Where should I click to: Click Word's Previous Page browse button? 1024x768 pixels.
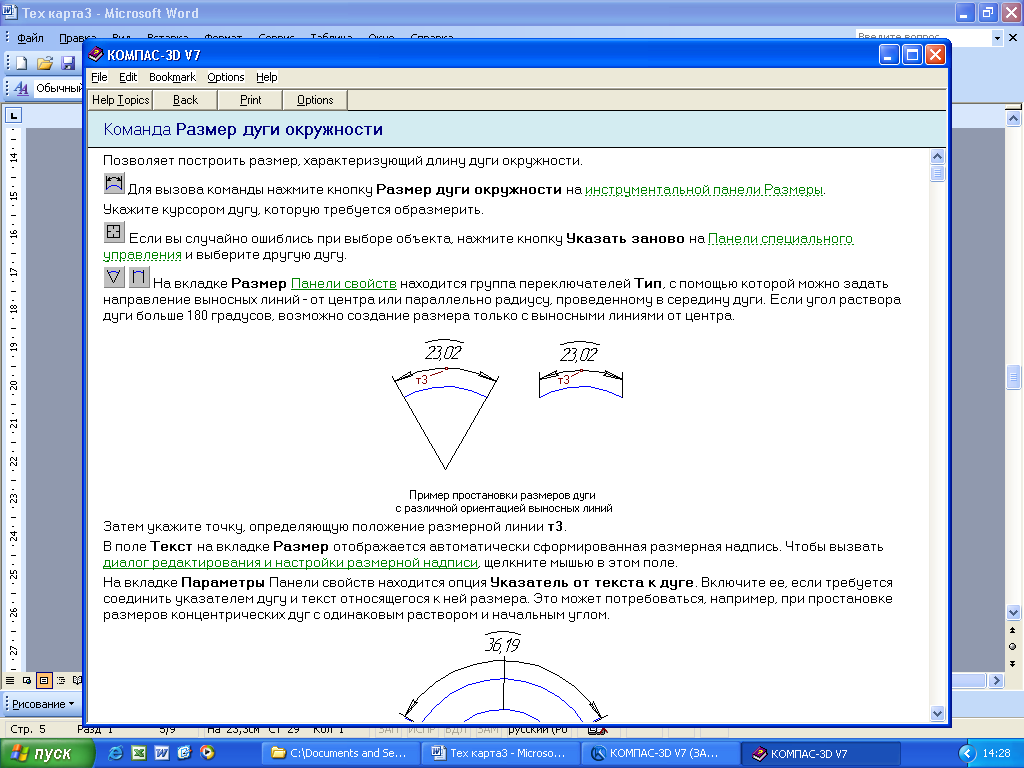click(x=1013, y=631)
